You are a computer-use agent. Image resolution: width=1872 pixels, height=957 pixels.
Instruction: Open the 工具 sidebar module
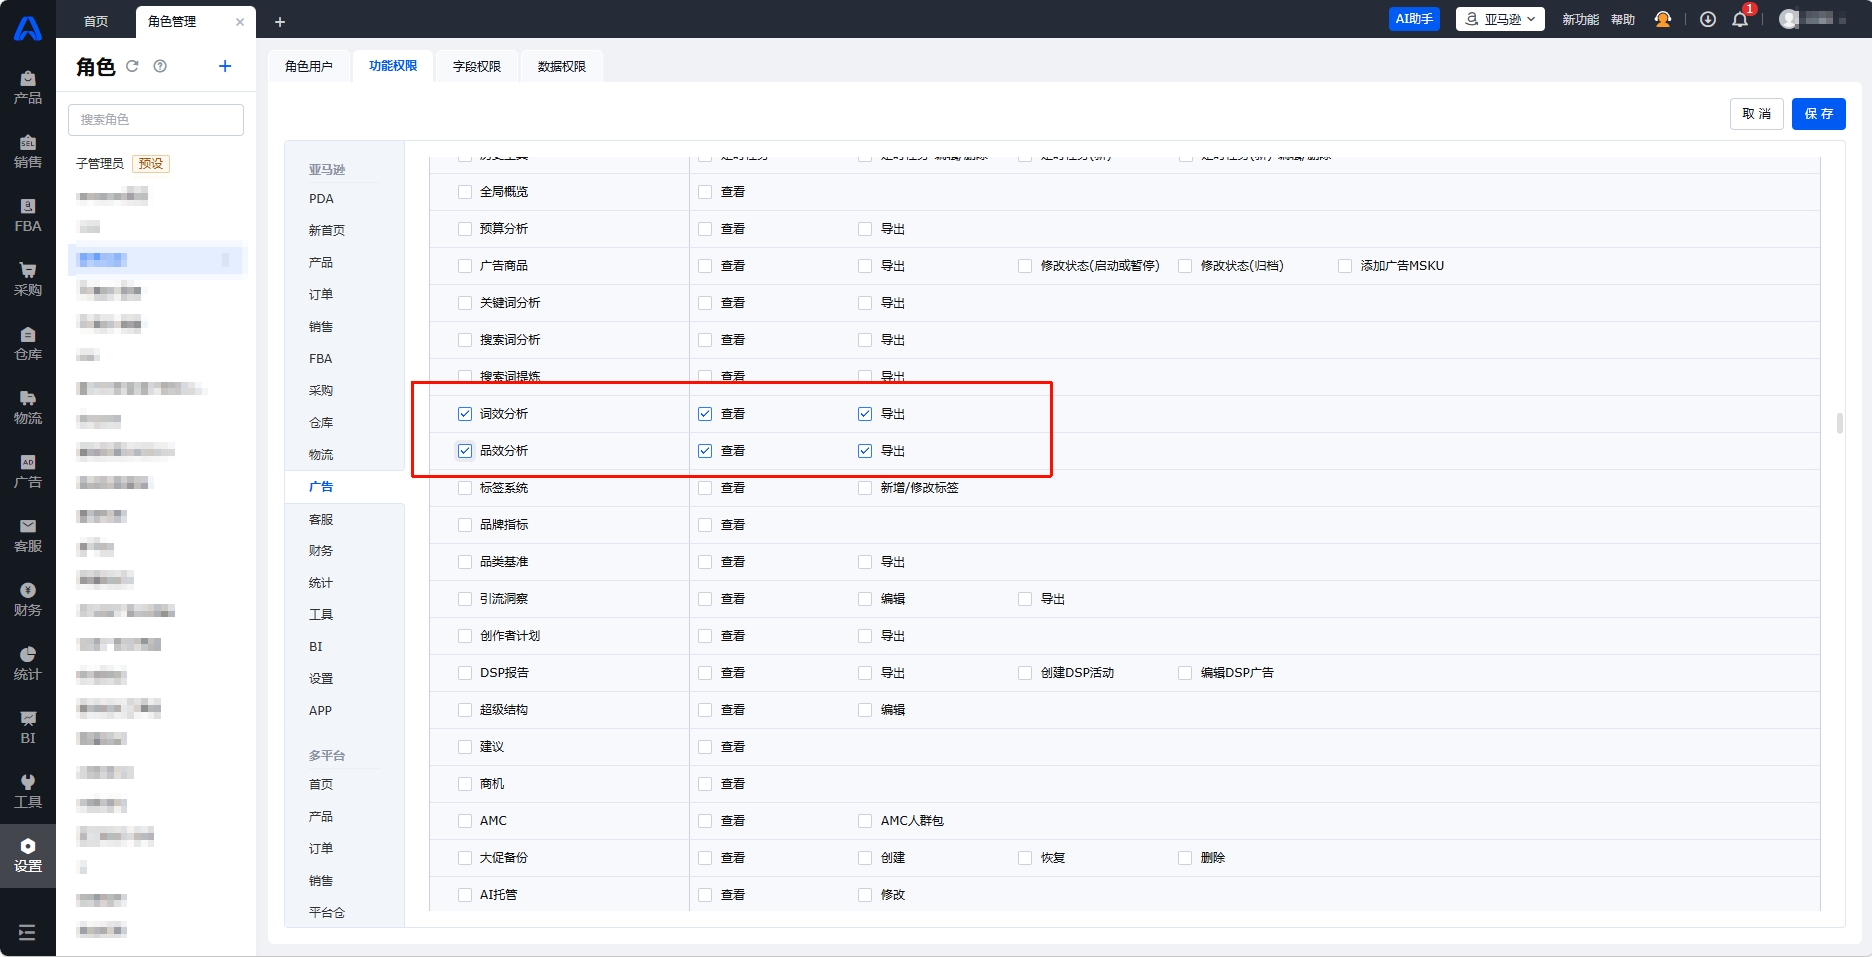coord(28,792)
